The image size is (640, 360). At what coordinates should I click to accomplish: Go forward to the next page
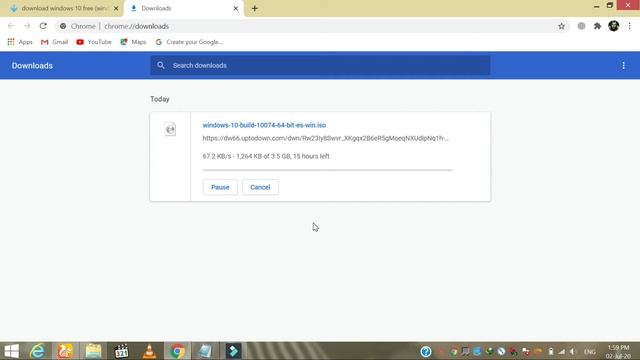[27, 26]
